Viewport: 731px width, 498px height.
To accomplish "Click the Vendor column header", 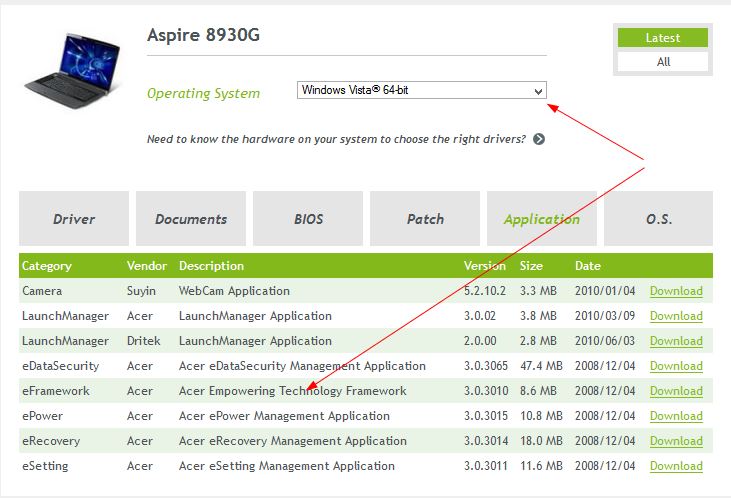I will tap(147, 266).
